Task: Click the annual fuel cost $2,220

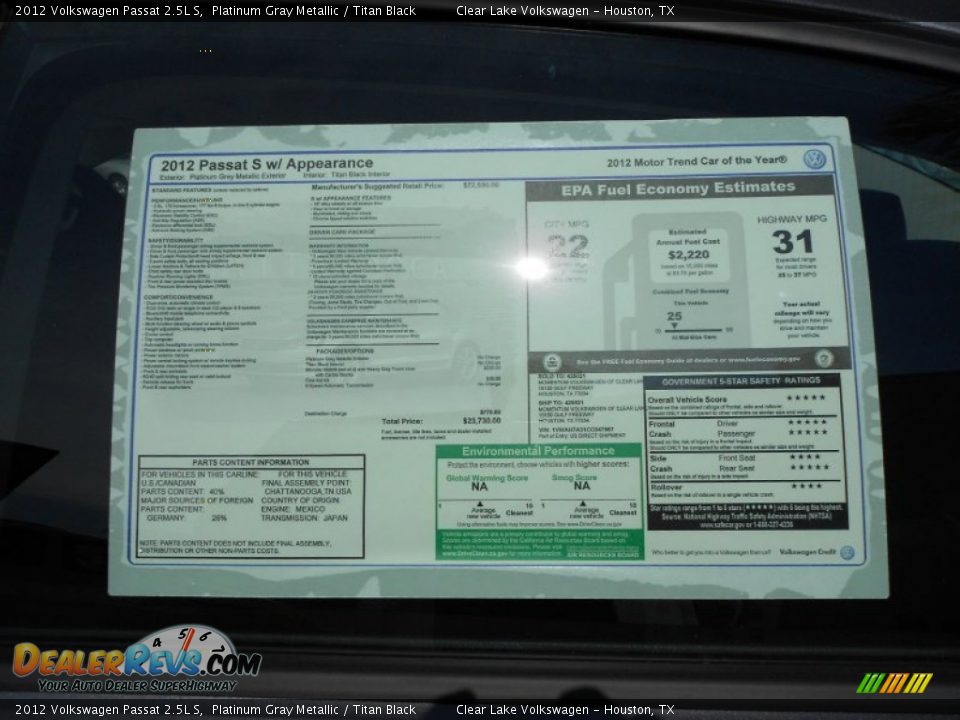Action: [x=689, y=255]
